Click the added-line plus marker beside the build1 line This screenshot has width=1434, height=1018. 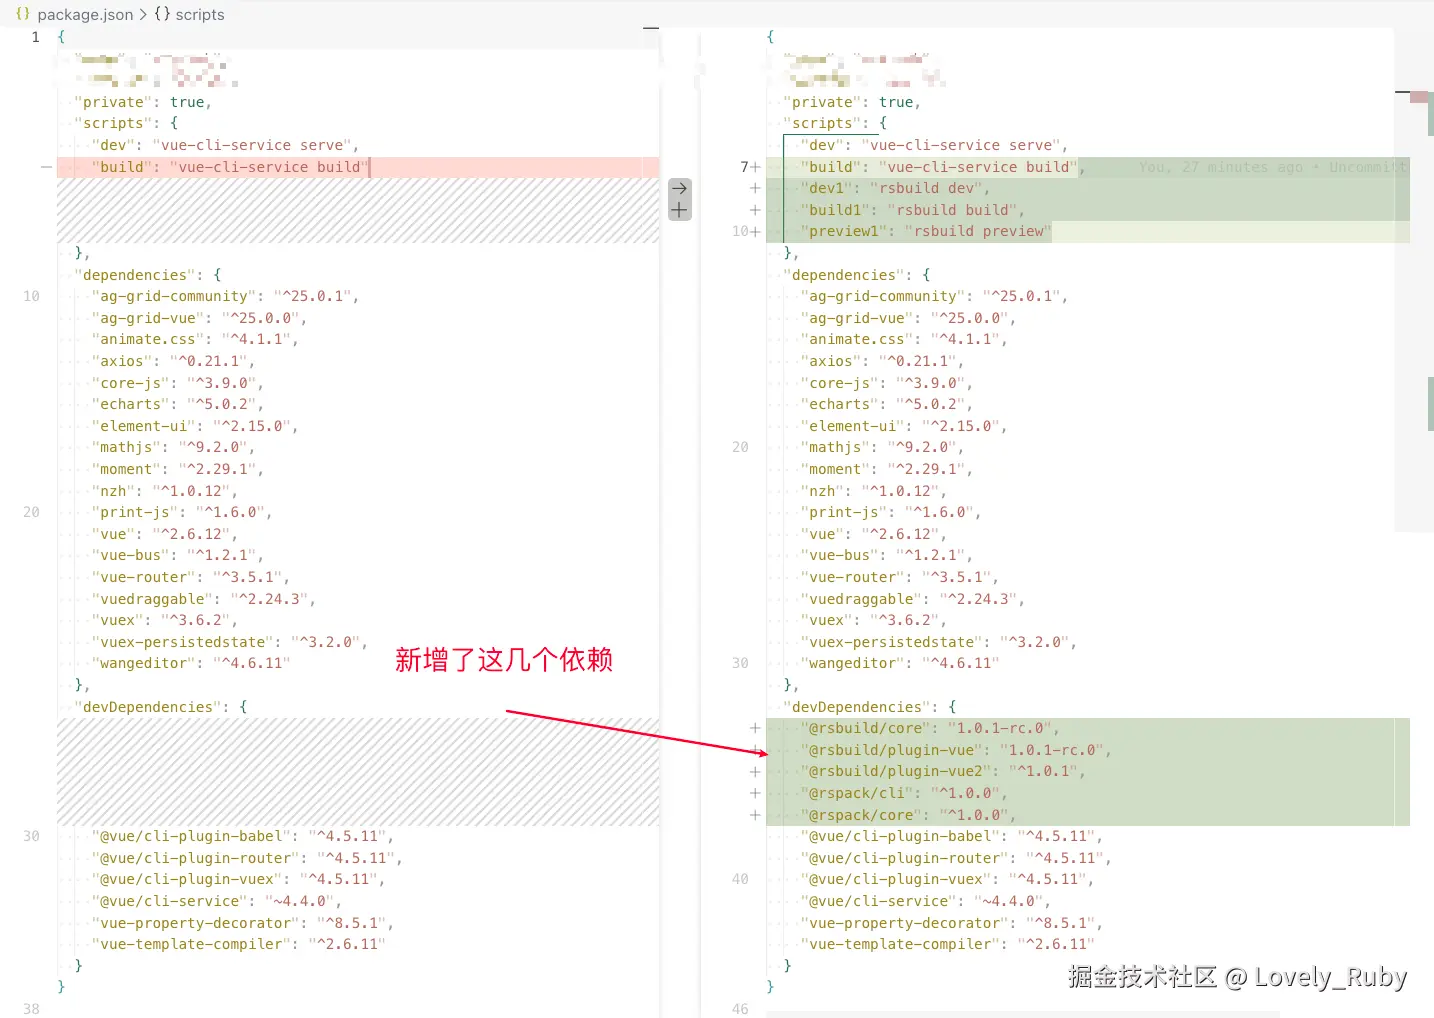[x=755, y=210]
